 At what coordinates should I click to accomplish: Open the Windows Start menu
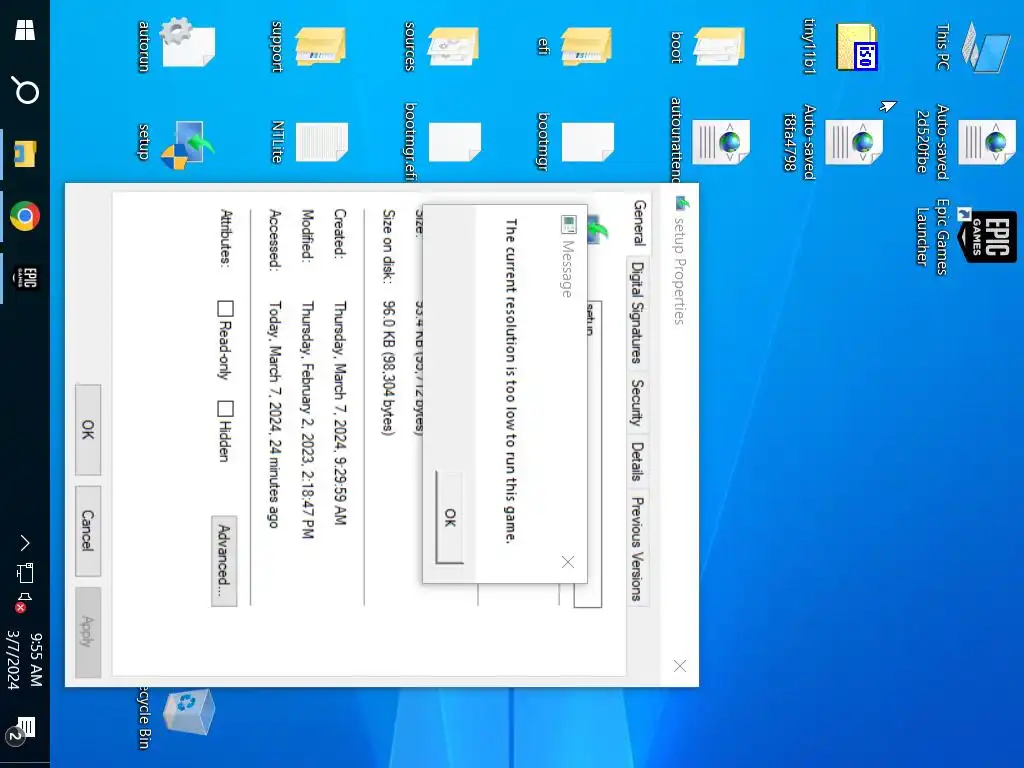25,29
